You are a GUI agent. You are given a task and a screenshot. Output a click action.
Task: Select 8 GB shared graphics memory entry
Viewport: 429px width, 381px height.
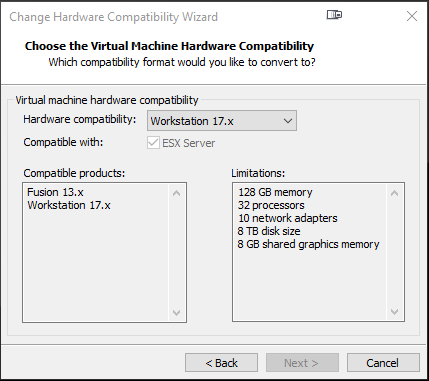coord(309,244)
